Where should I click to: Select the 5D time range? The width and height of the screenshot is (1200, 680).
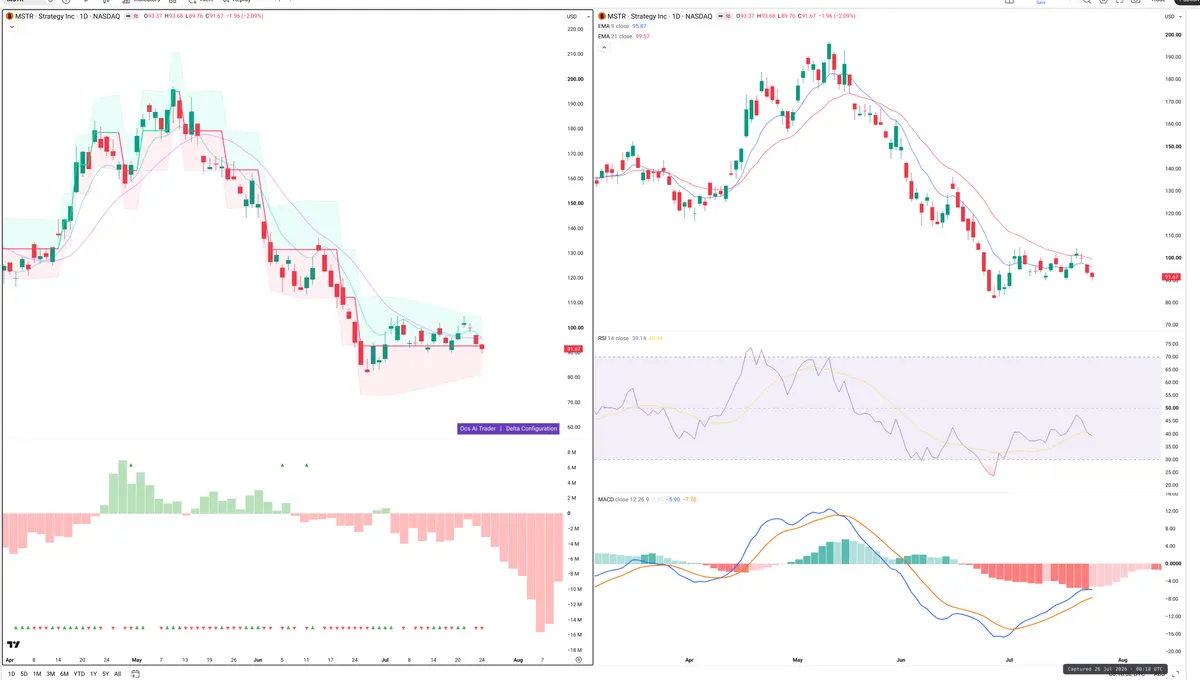click(x=23, y=674)
